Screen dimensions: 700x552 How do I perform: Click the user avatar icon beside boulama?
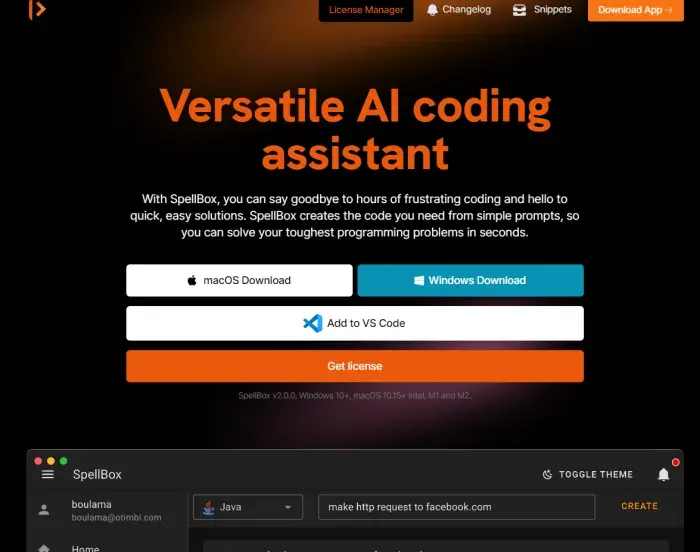point(43,510)
